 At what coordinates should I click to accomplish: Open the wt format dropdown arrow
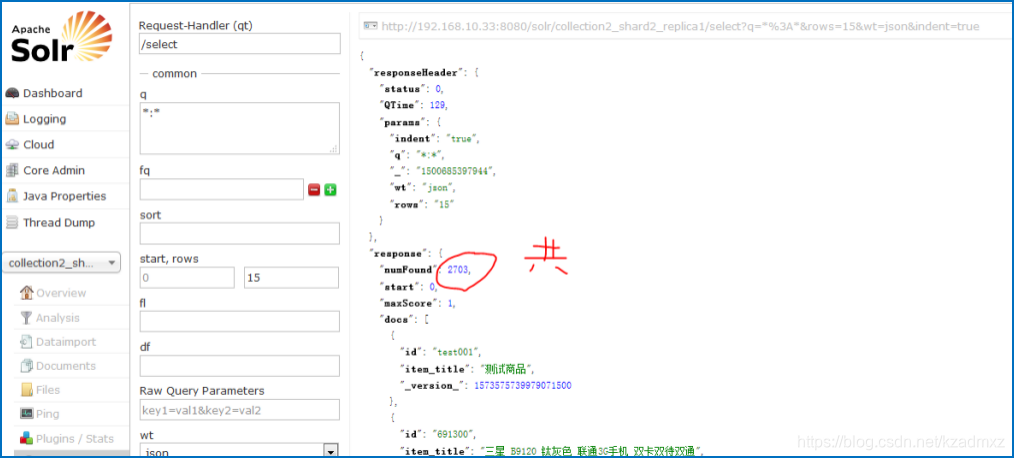pyautogui.click(x=330, y=452)
